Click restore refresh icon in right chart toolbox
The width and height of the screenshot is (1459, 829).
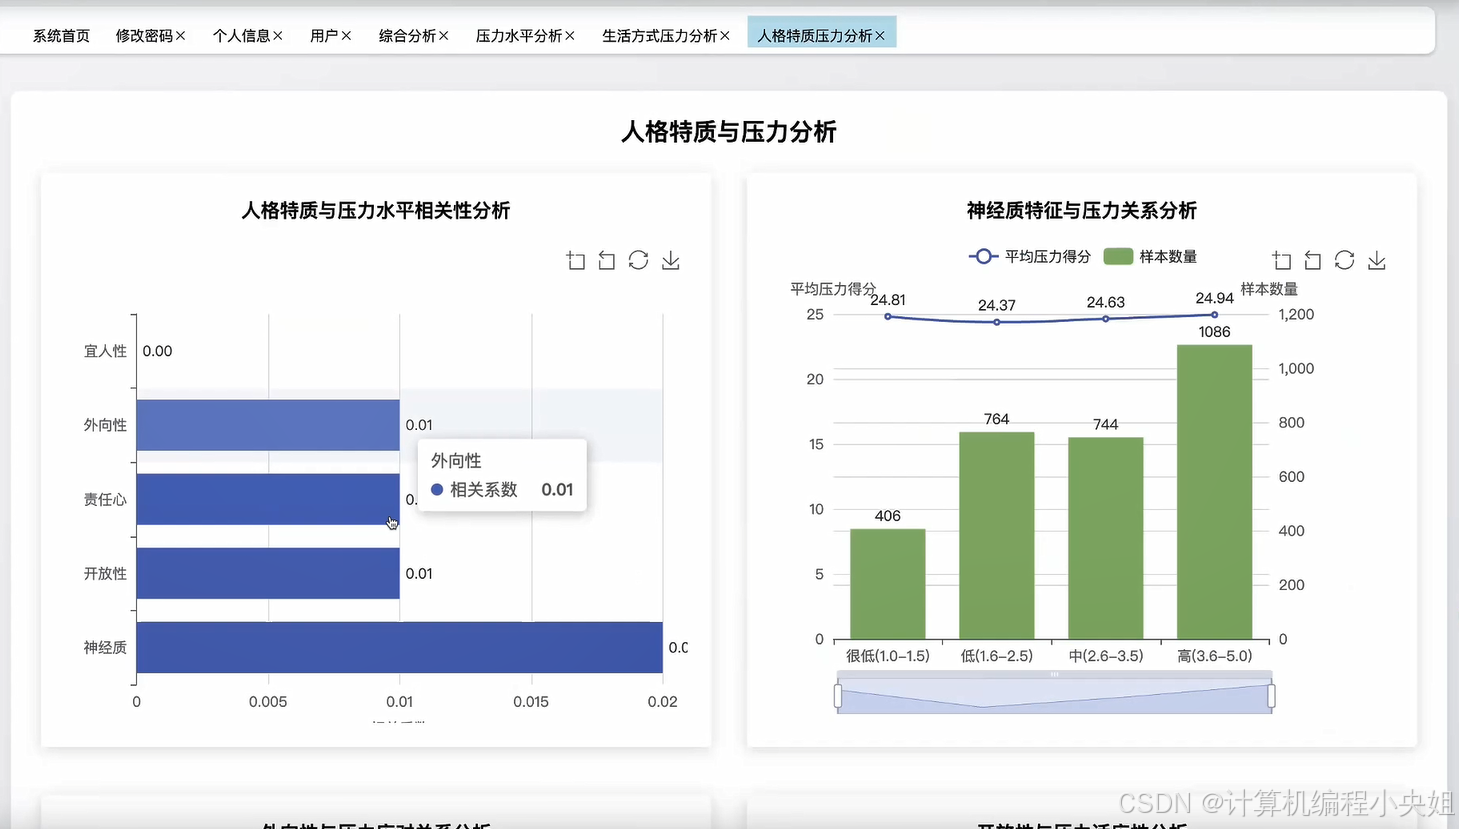(1345, 260)
